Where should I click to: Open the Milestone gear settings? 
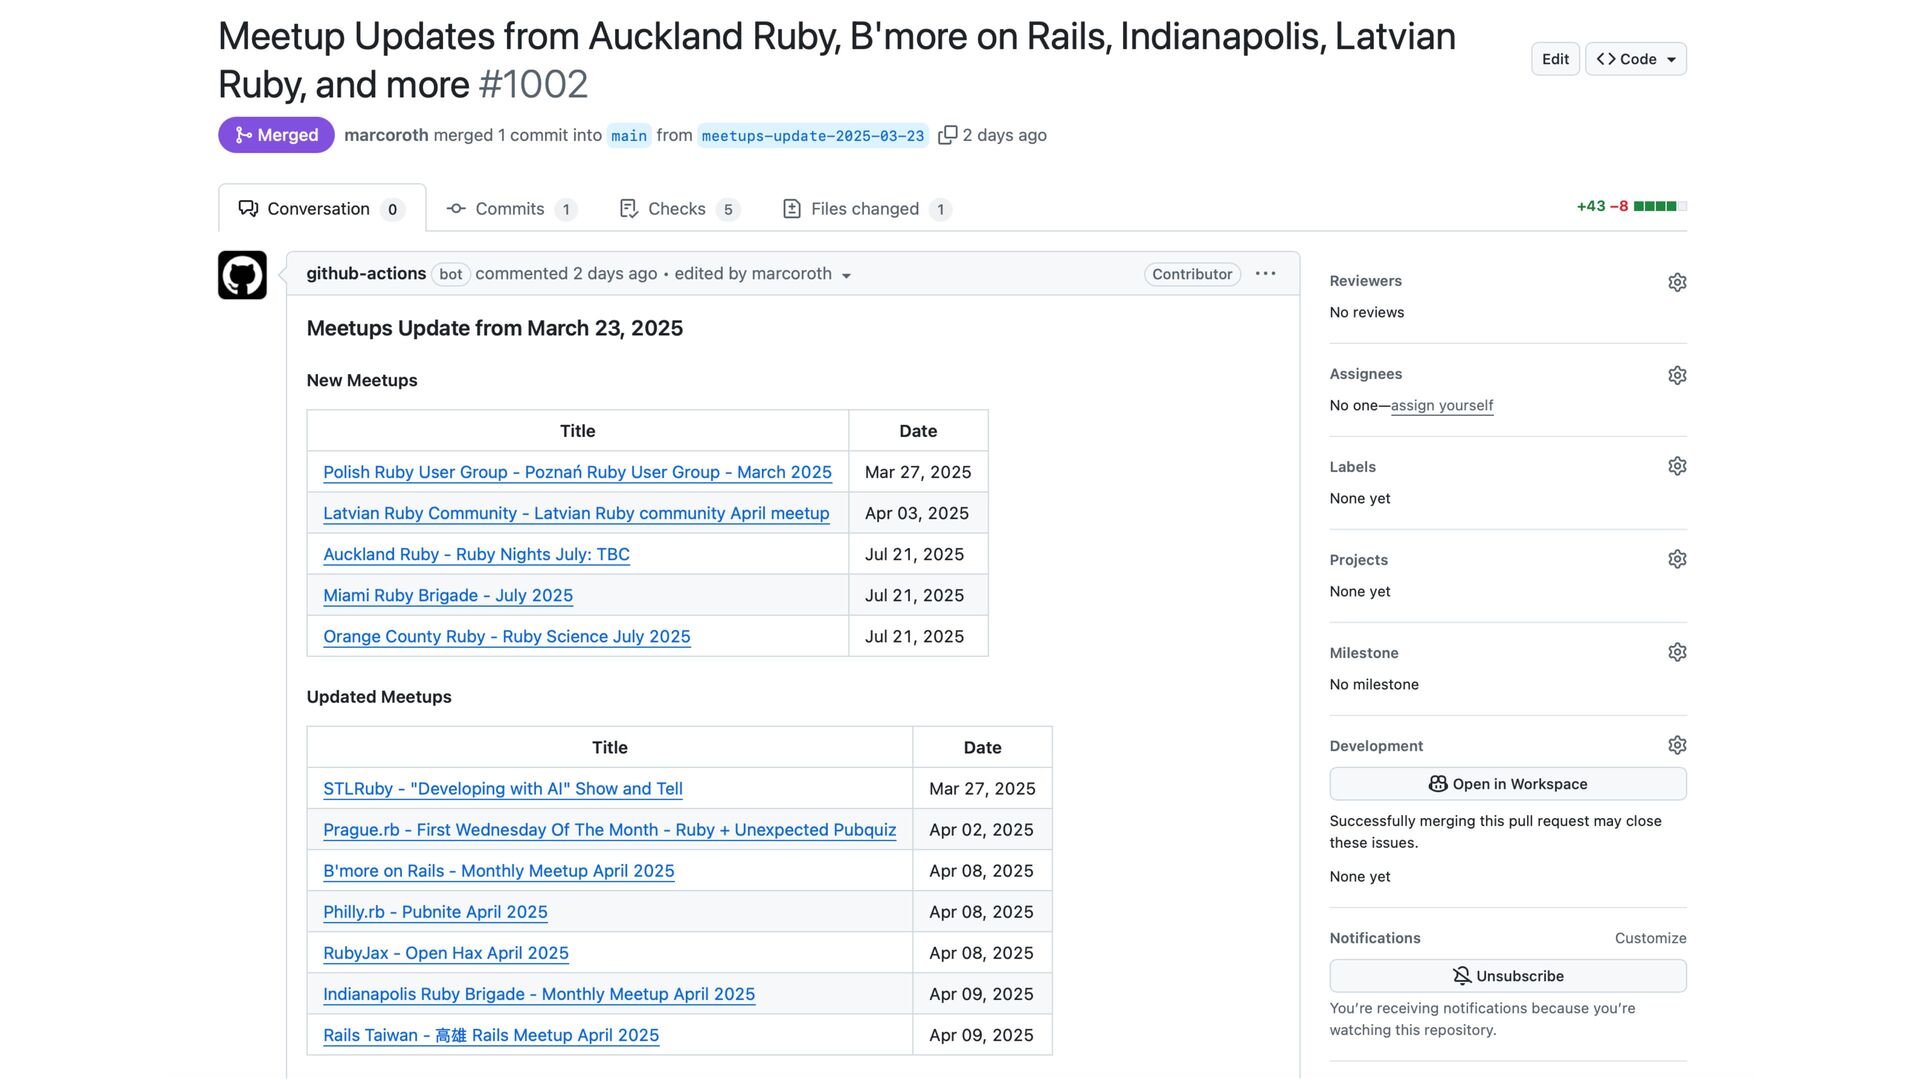coord(1677,652)
